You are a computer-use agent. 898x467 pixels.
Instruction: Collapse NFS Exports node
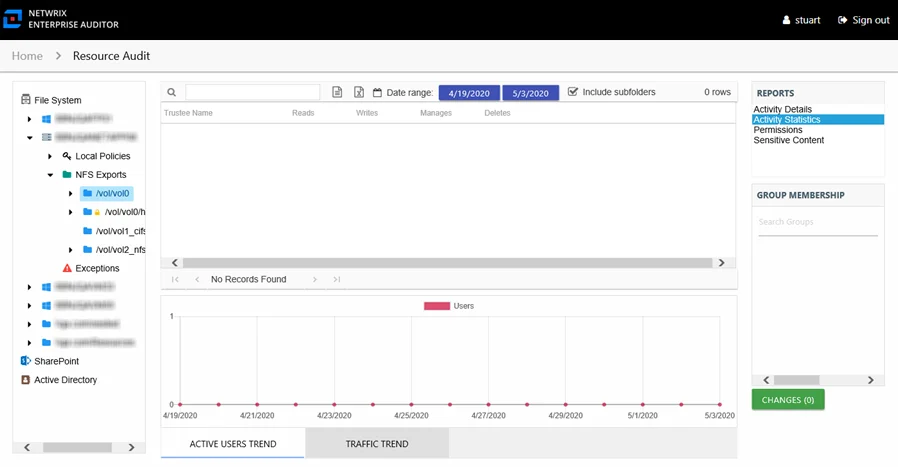tap(50, 175)
